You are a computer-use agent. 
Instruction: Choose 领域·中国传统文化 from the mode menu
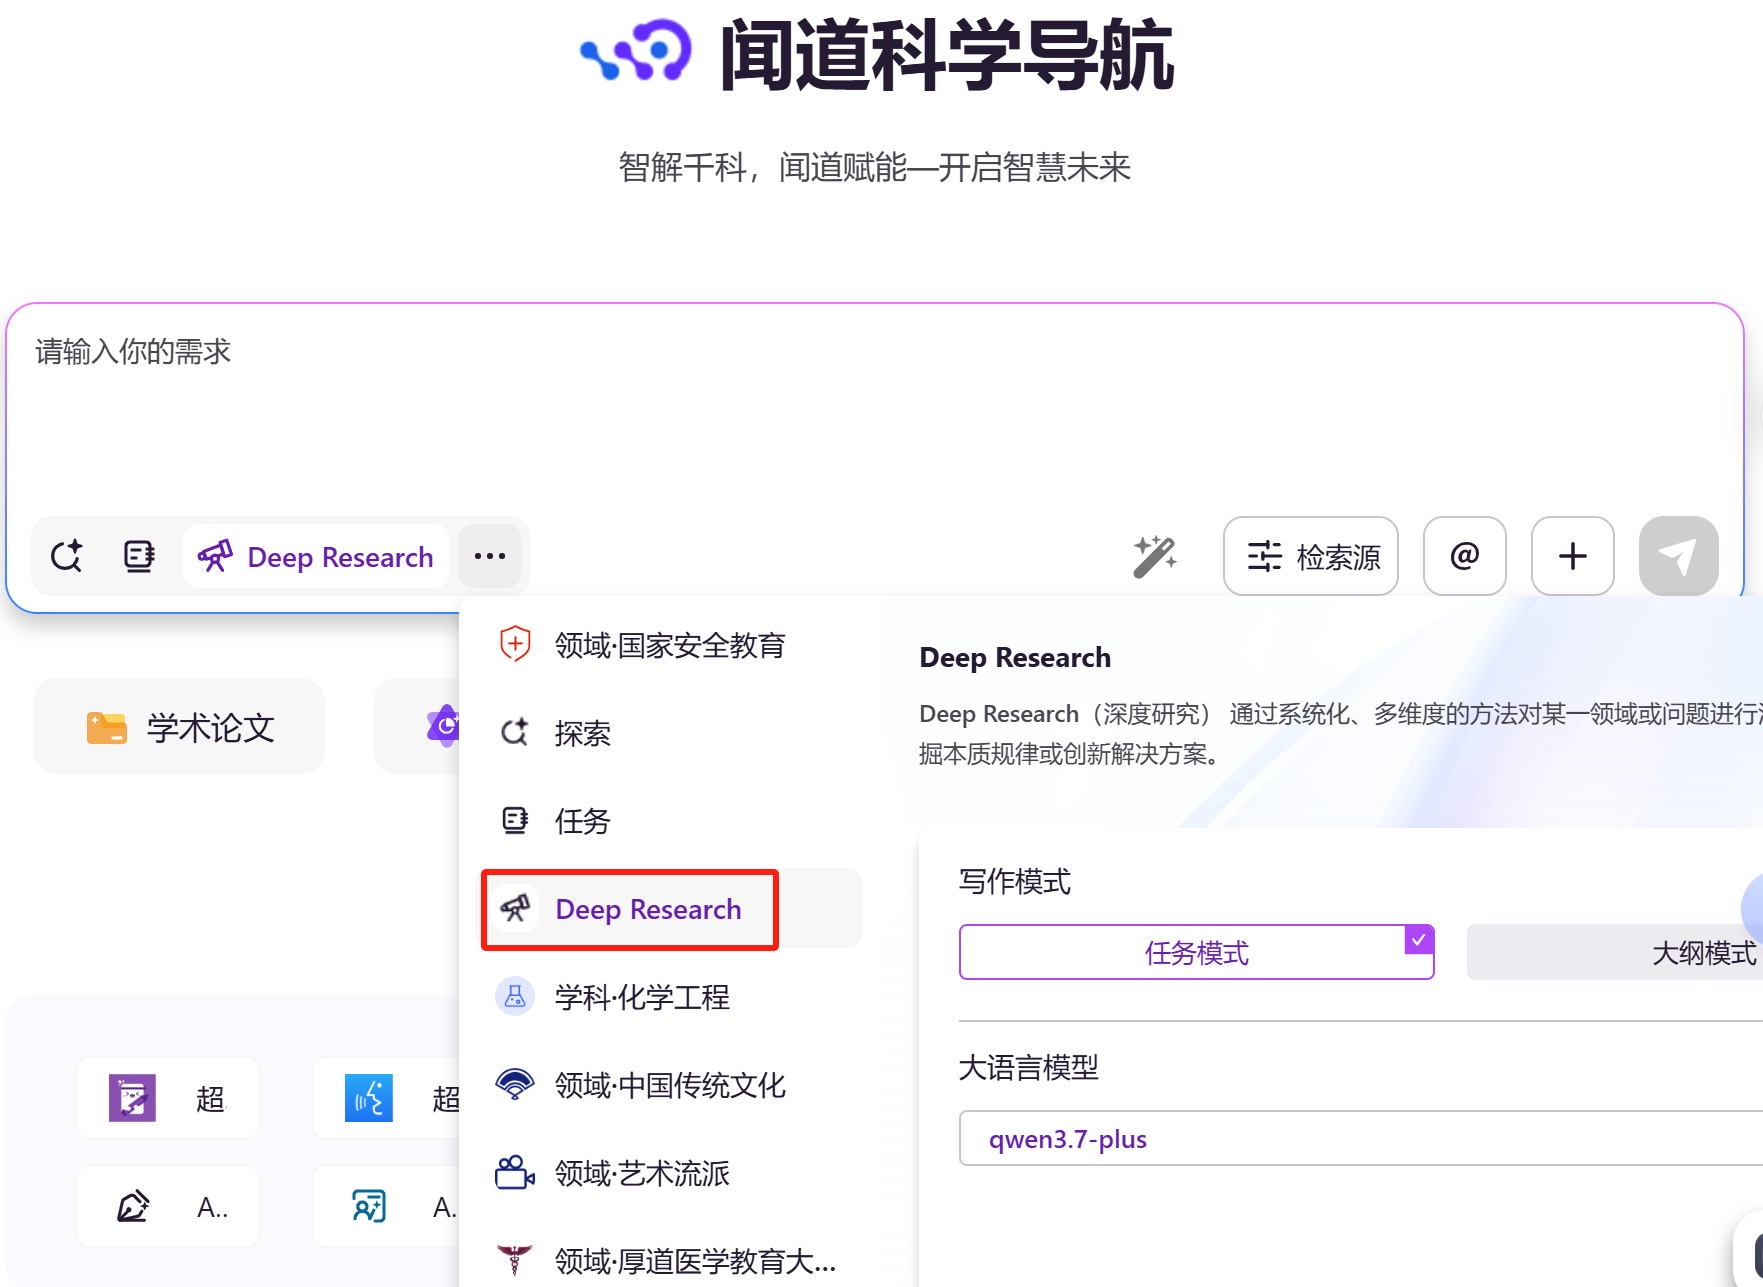671,1085
